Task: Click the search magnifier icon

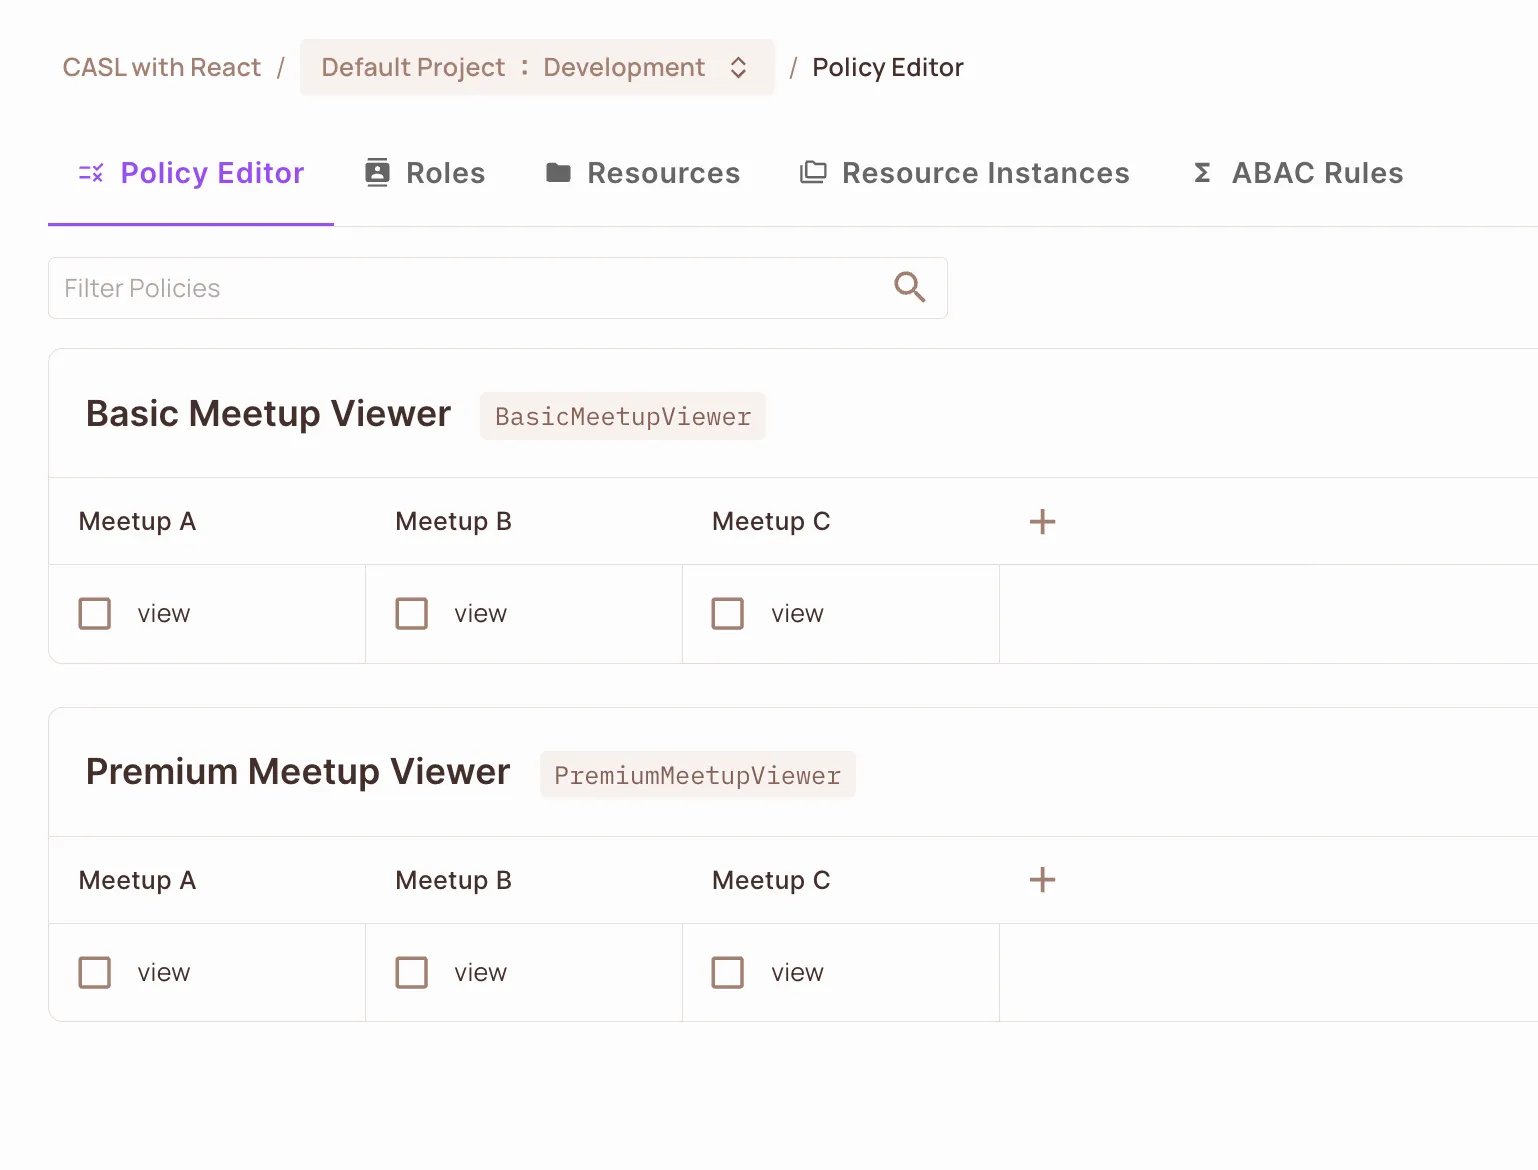Action: (909, 288)
